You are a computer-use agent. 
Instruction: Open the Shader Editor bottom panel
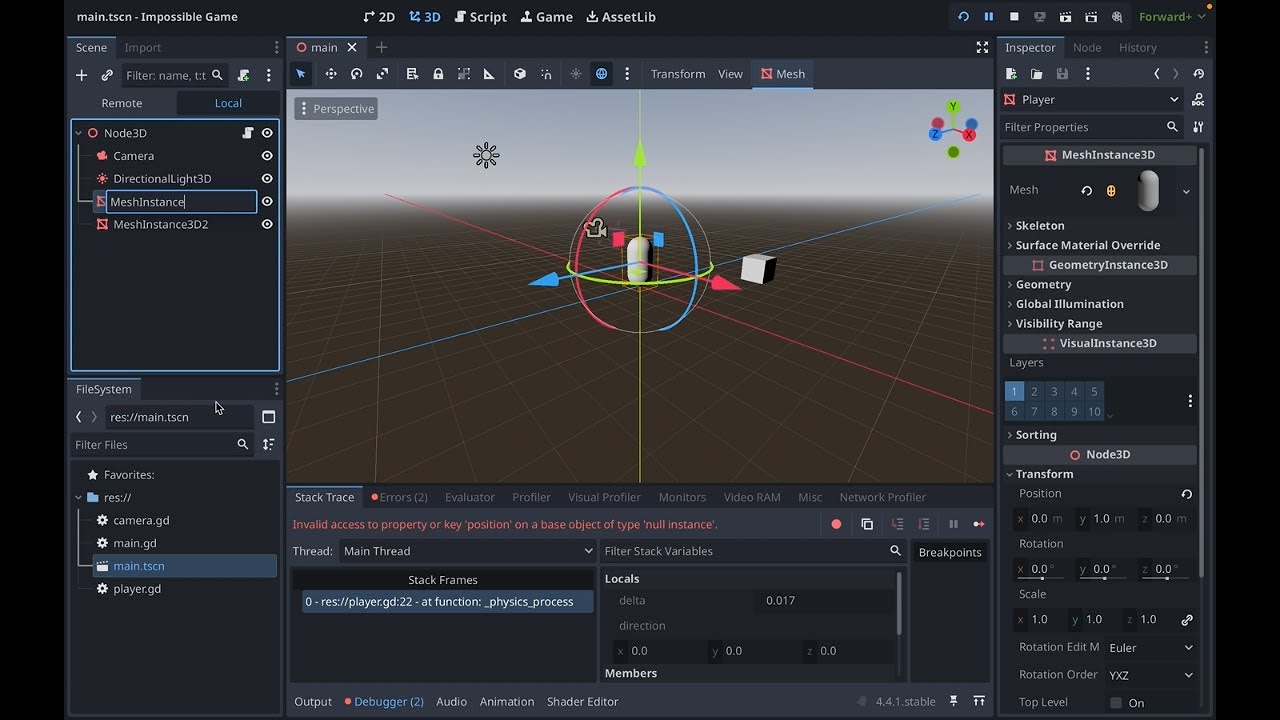[x=583, y=702]
